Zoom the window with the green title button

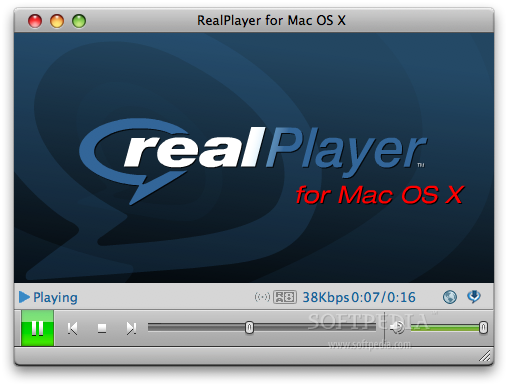(x=79, y=21)
